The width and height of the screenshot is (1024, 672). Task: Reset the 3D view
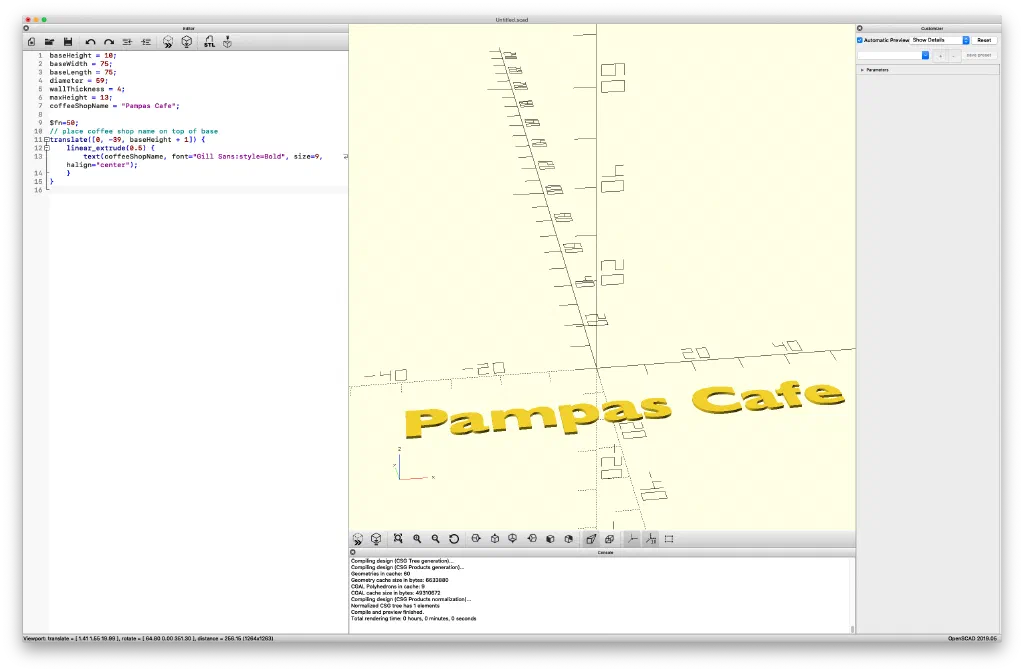[x=454, y=539]
